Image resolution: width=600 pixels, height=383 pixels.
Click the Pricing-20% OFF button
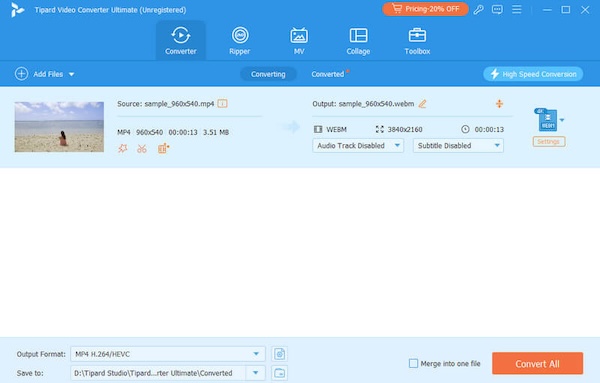(425, 9)
